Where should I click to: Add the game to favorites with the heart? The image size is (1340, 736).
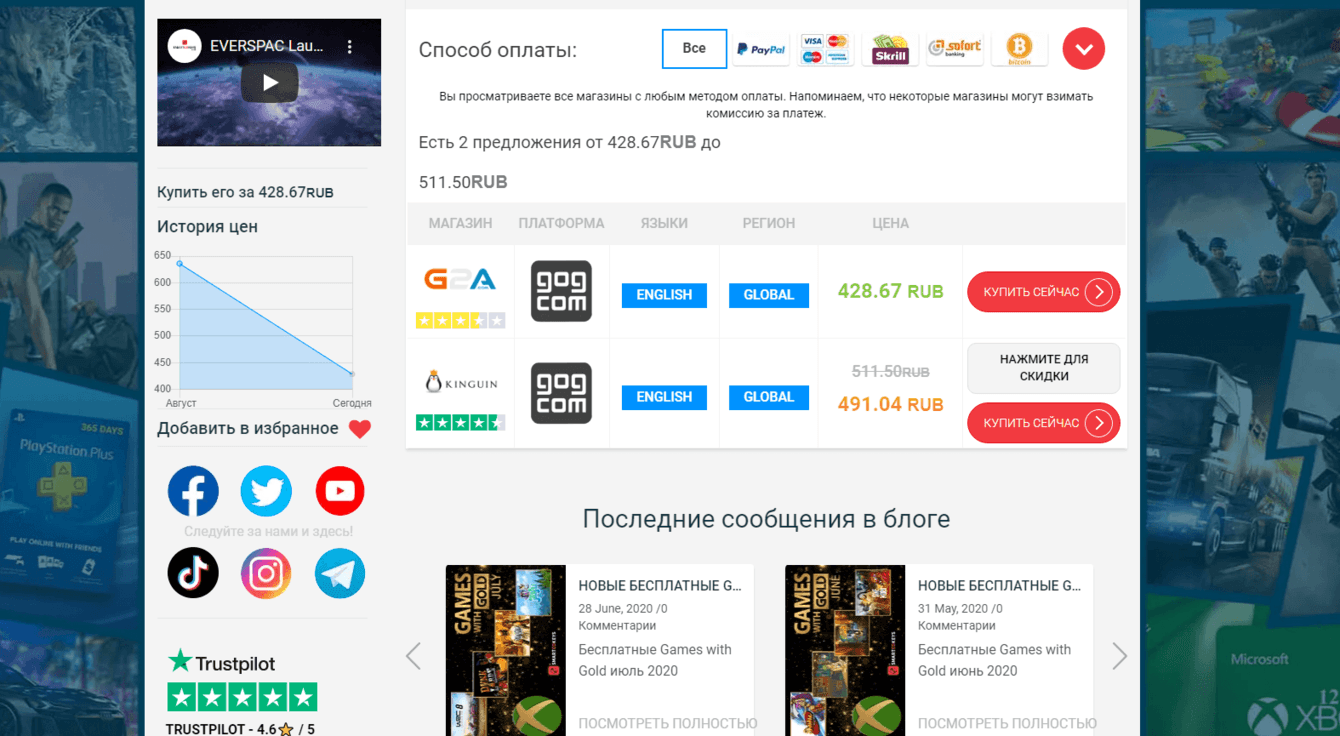coord(360,429)
